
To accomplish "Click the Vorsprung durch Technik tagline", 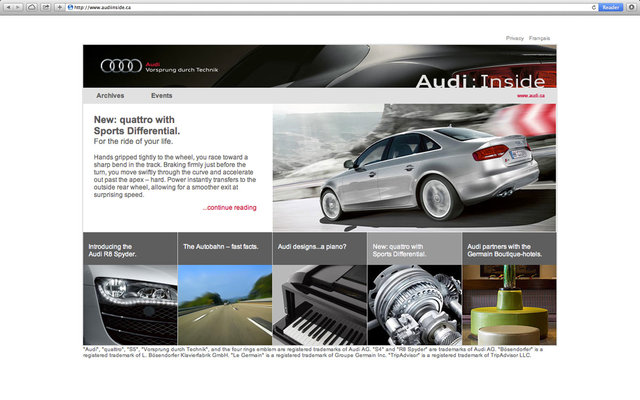I will point(182,70).
